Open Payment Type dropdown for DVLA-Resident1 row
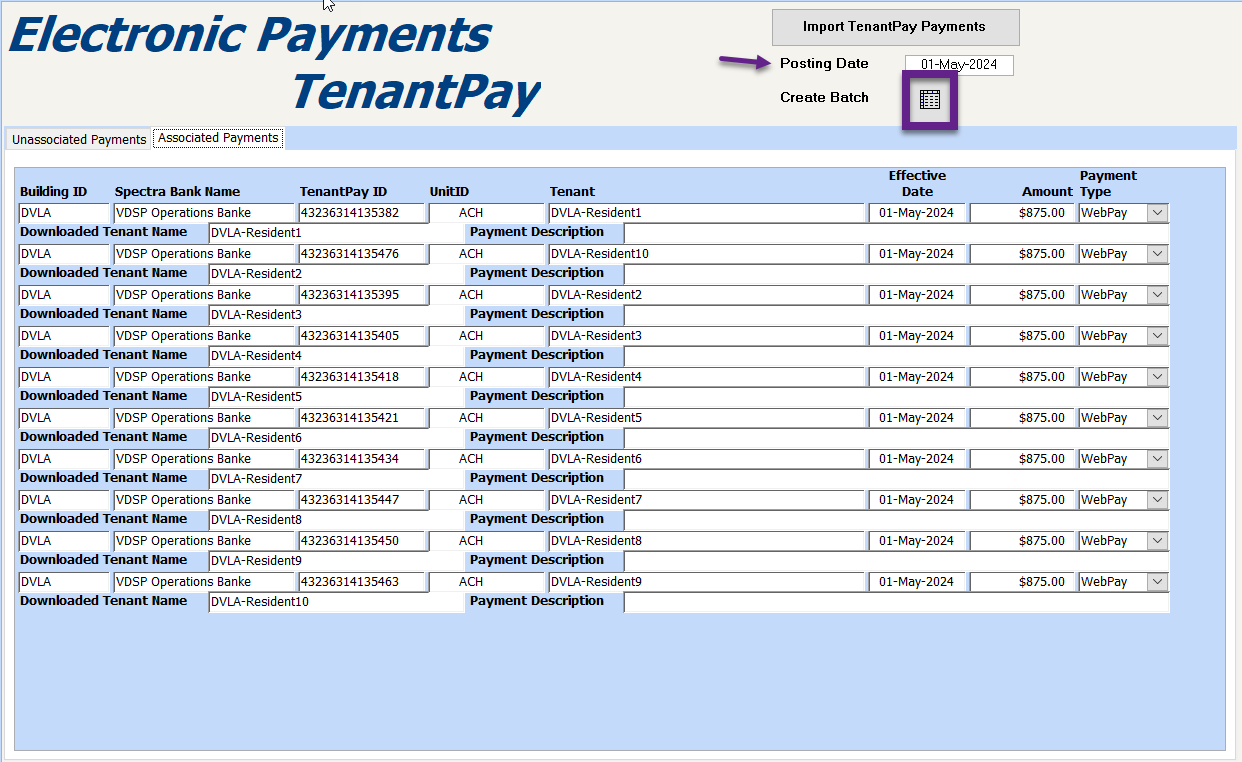 pyautogui.click(x=1157, y=213)
